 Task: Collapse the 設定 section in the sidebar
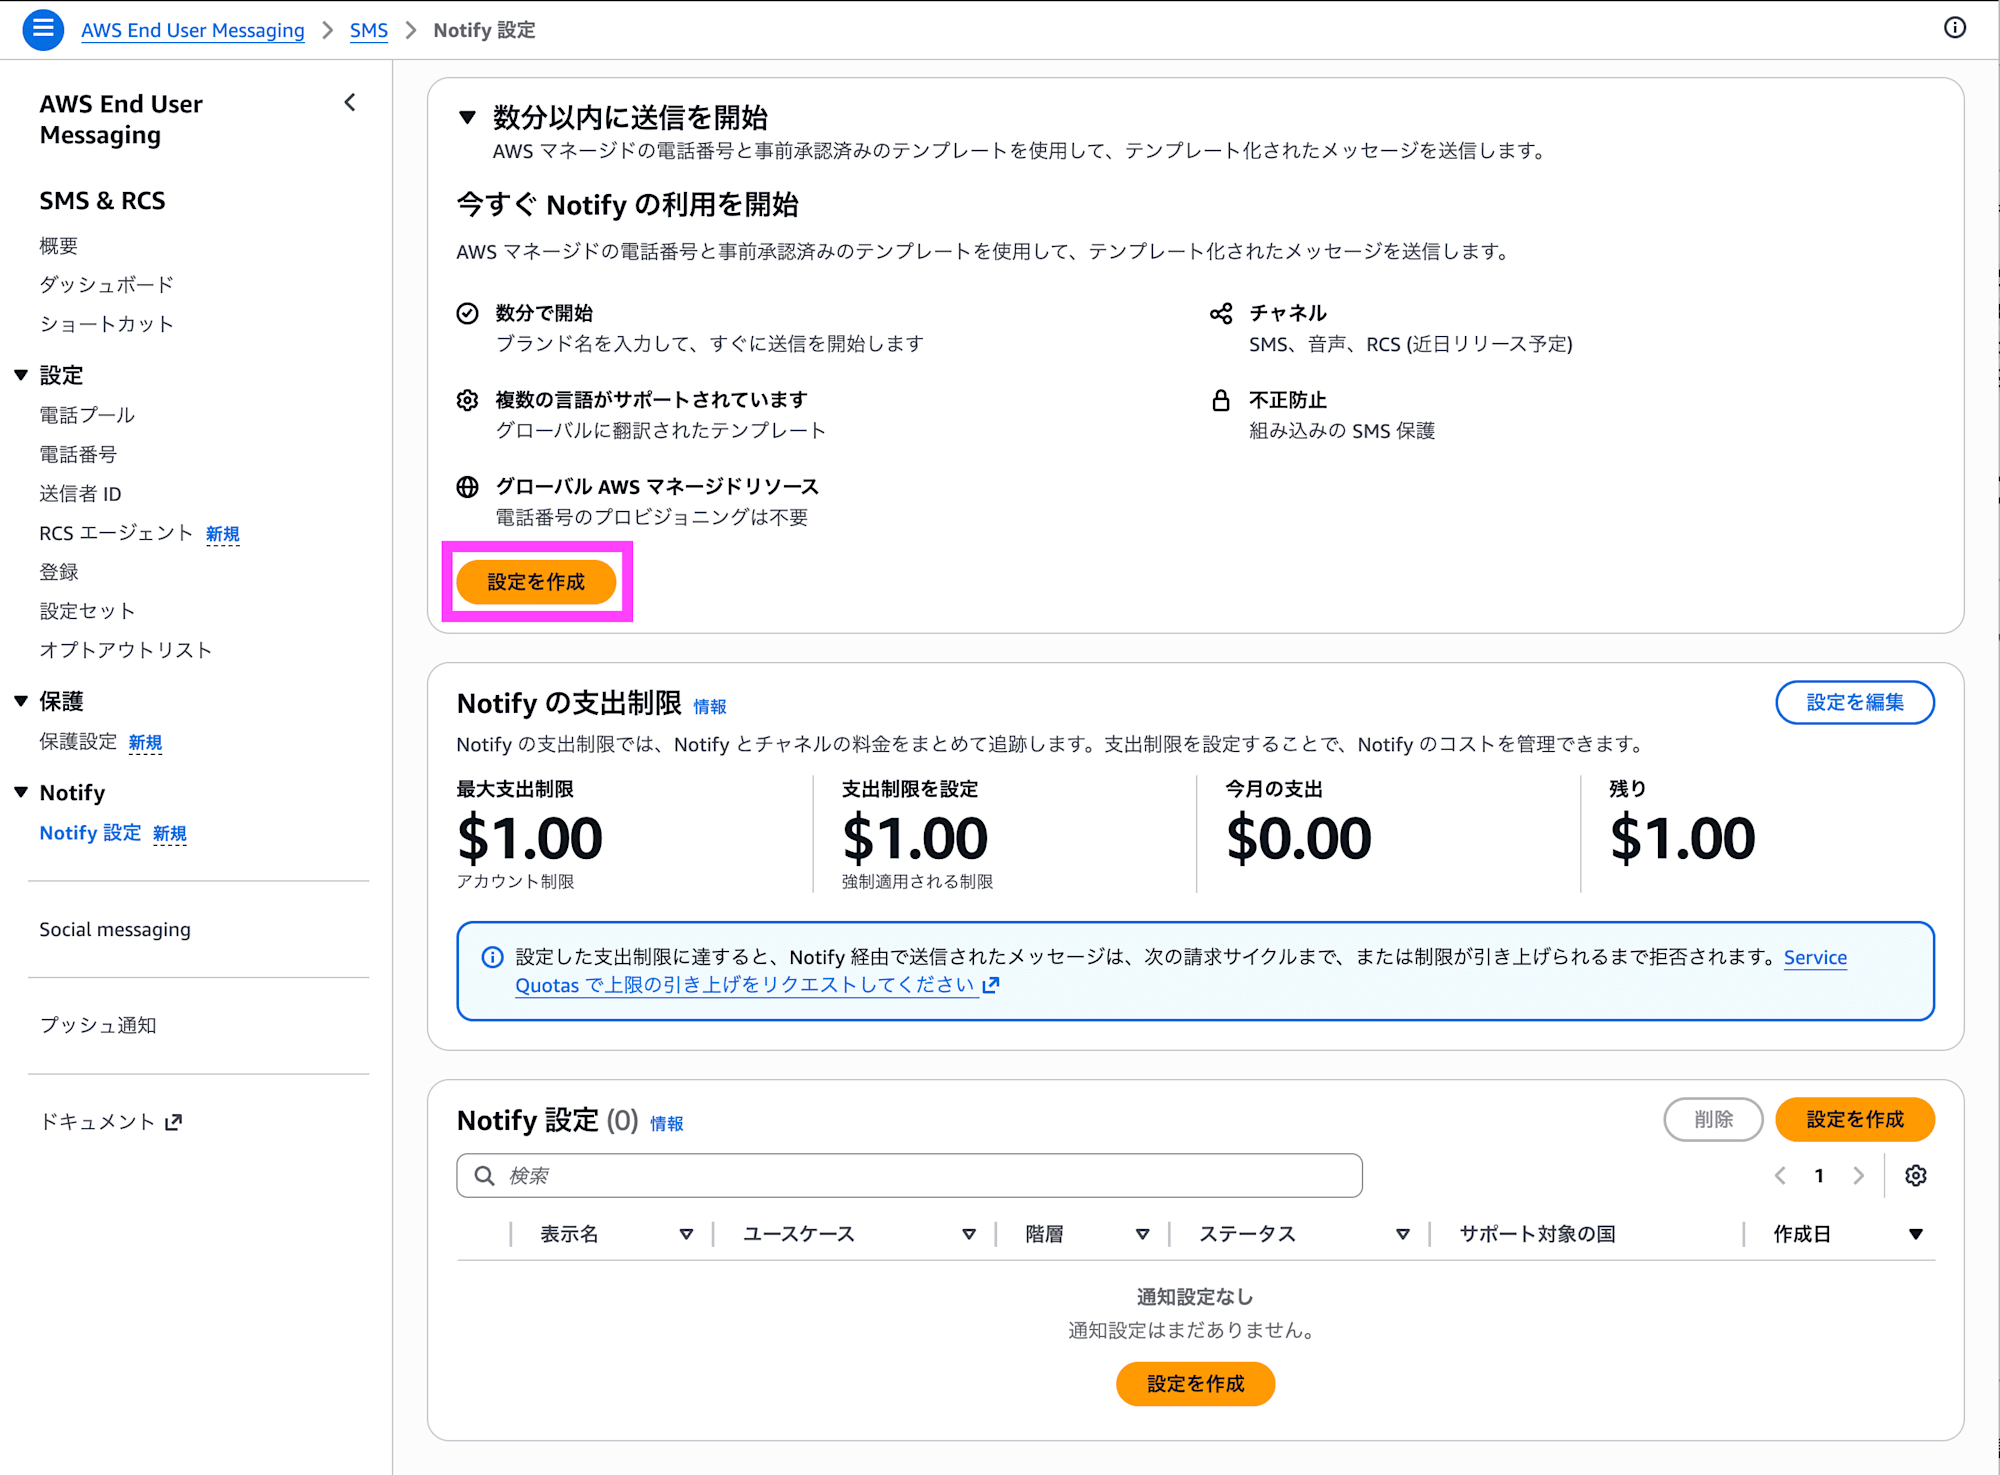[x=21, y=374]
